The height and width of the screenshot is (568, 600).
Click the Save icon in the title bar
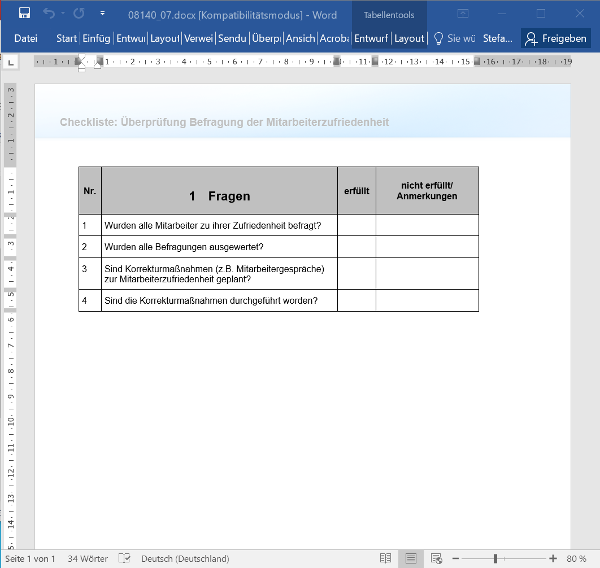[24, 14]
